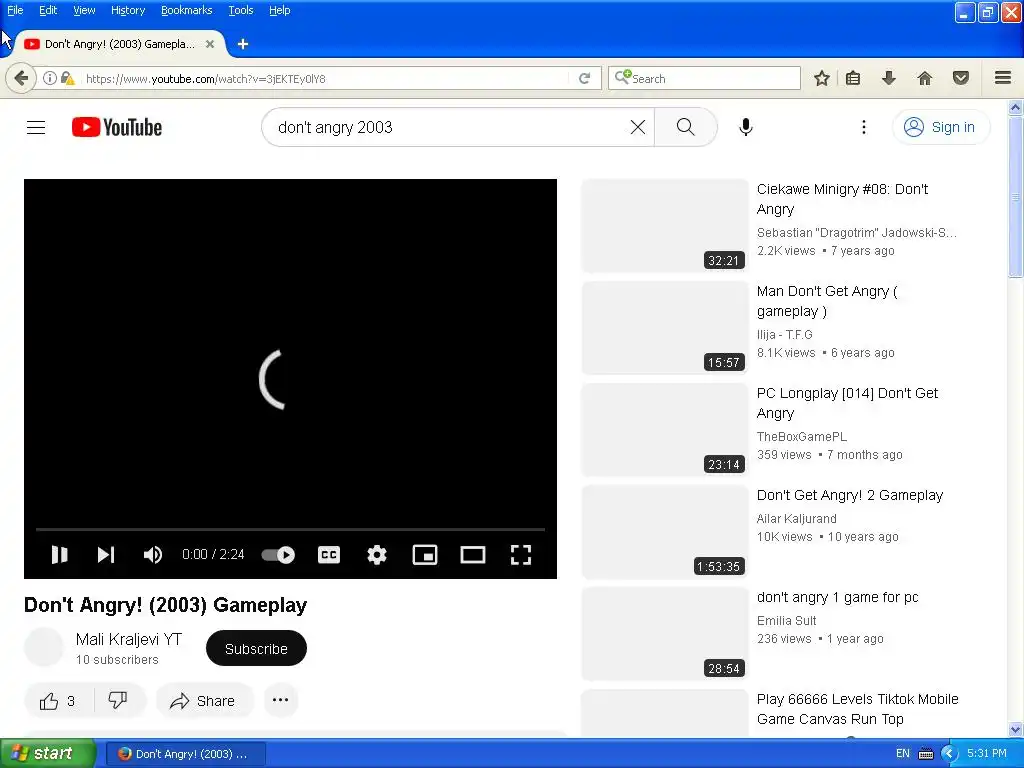Open Windows Start menu

point(48,753)
